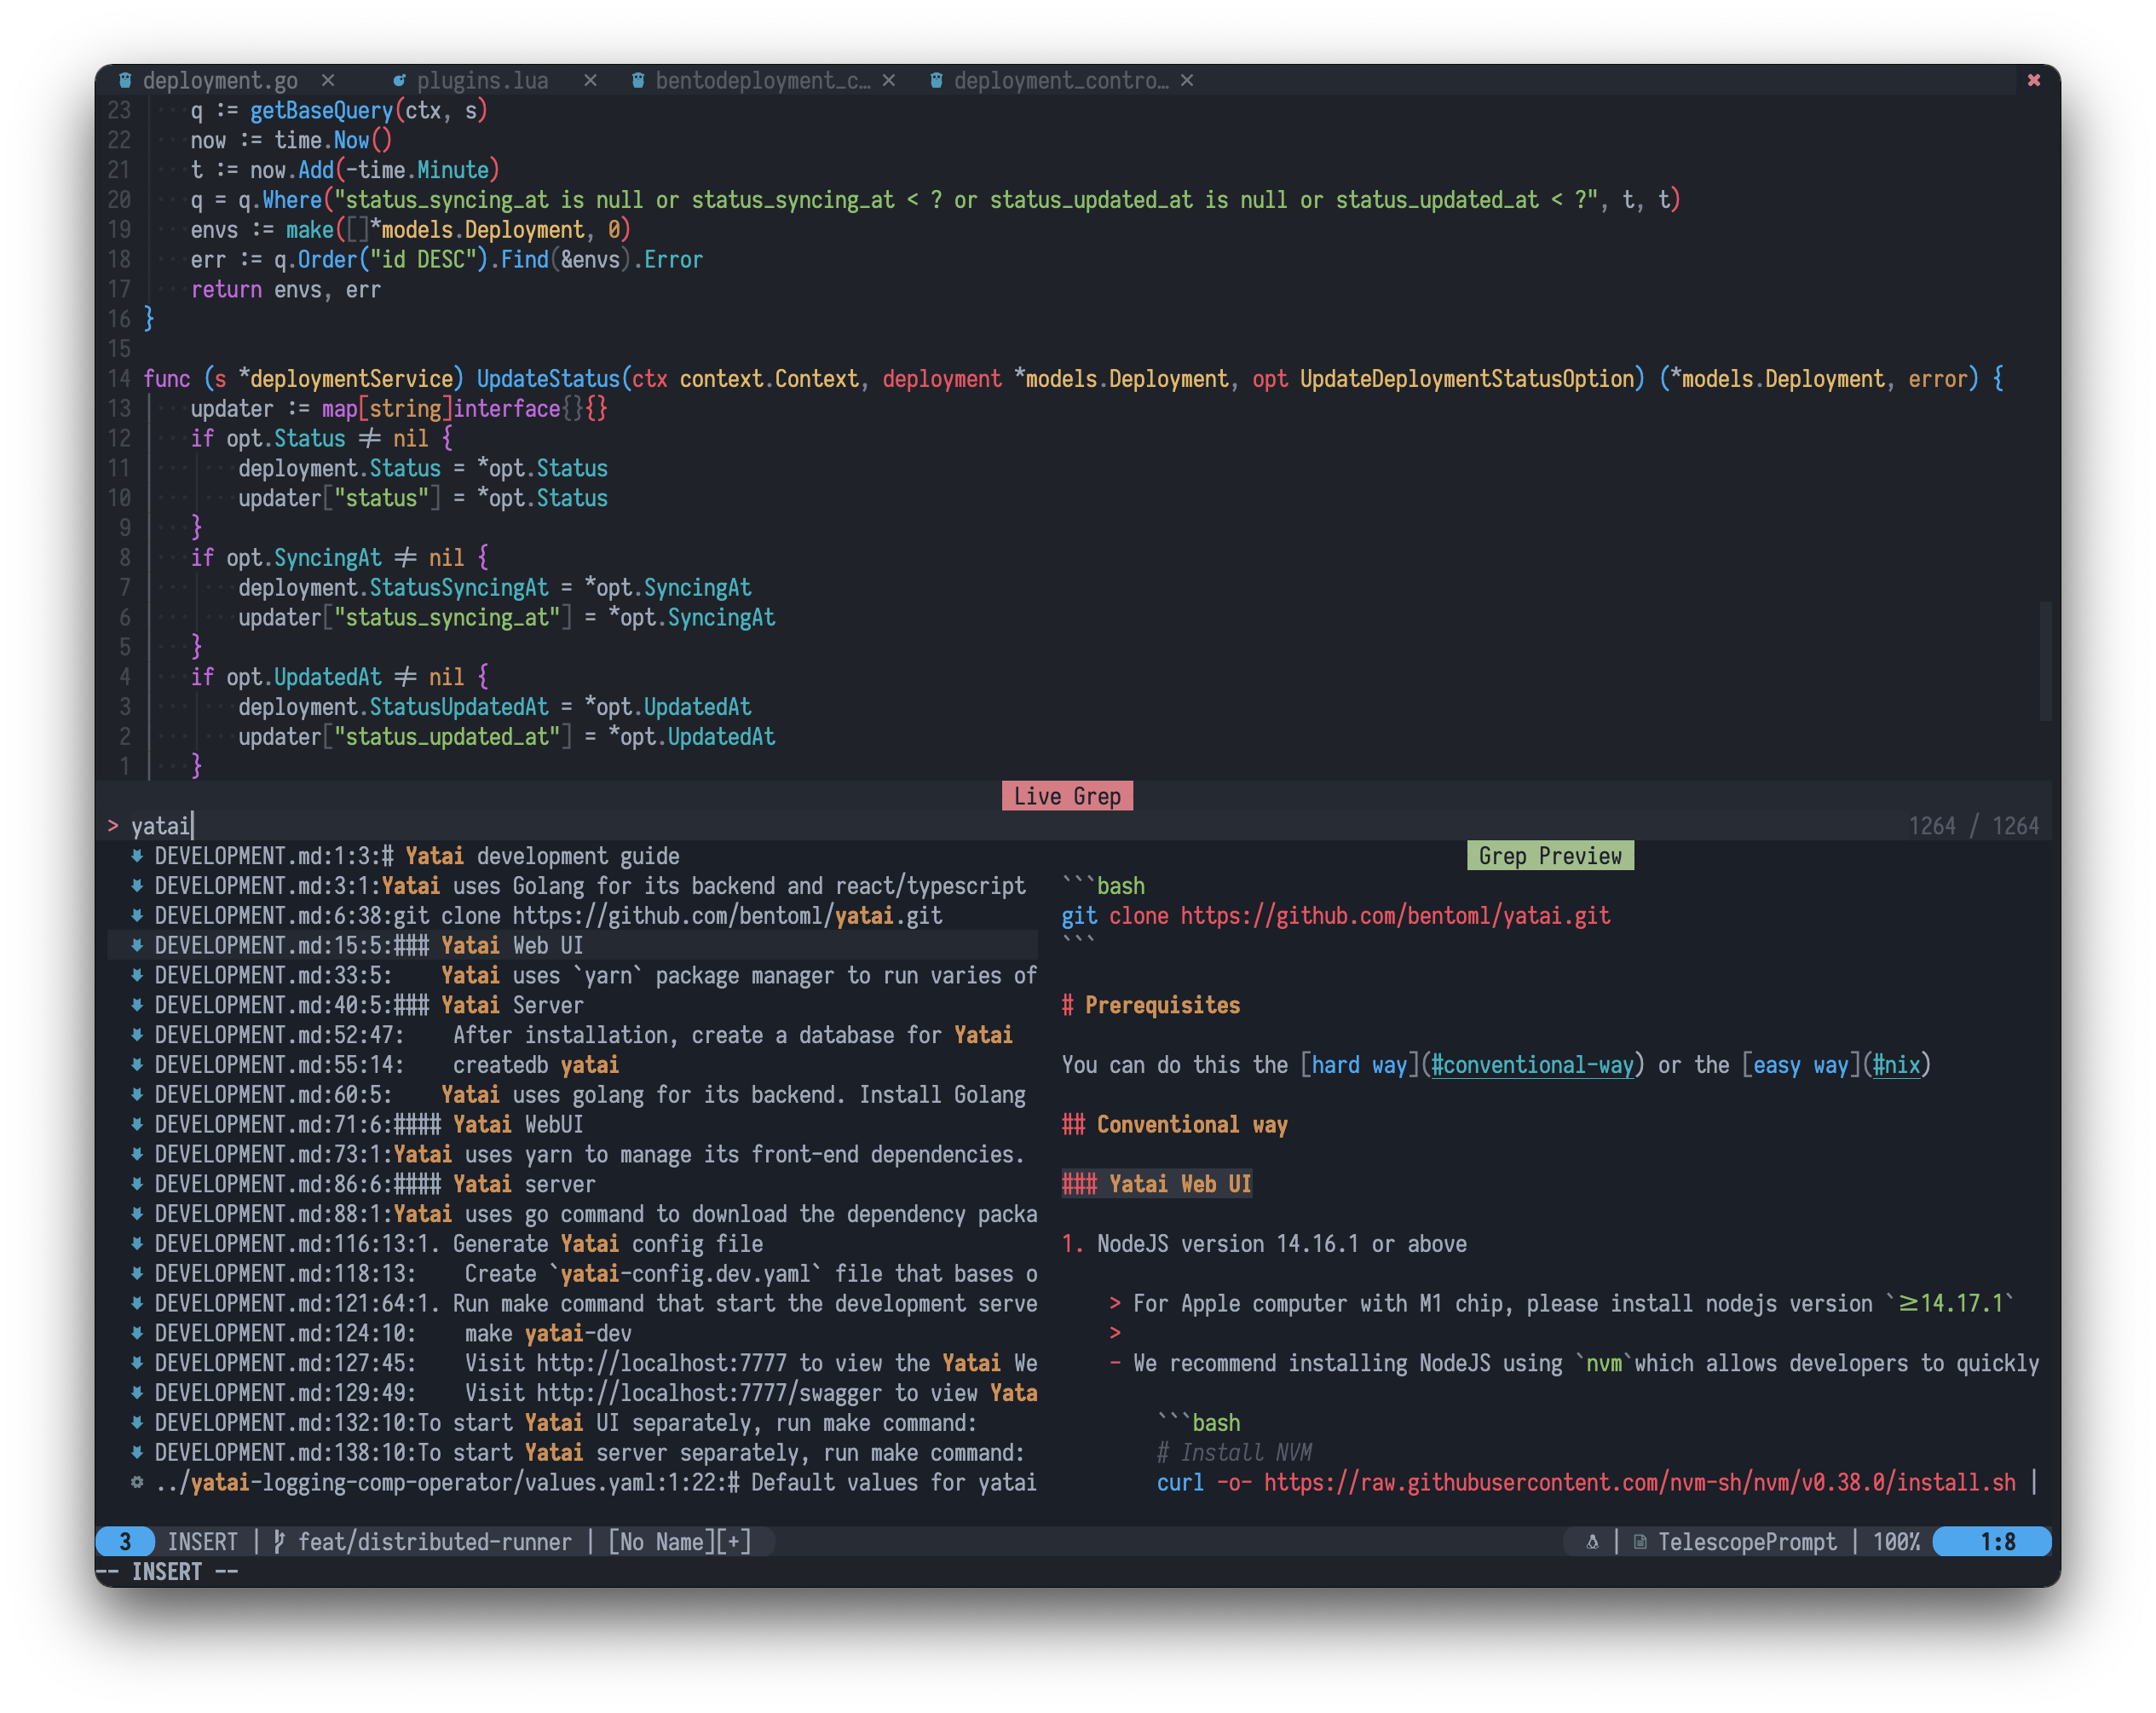Click markdown icon of DEVELOPMENT.md:1:3 result
Screen dimensions: 2156x1713
137,856
